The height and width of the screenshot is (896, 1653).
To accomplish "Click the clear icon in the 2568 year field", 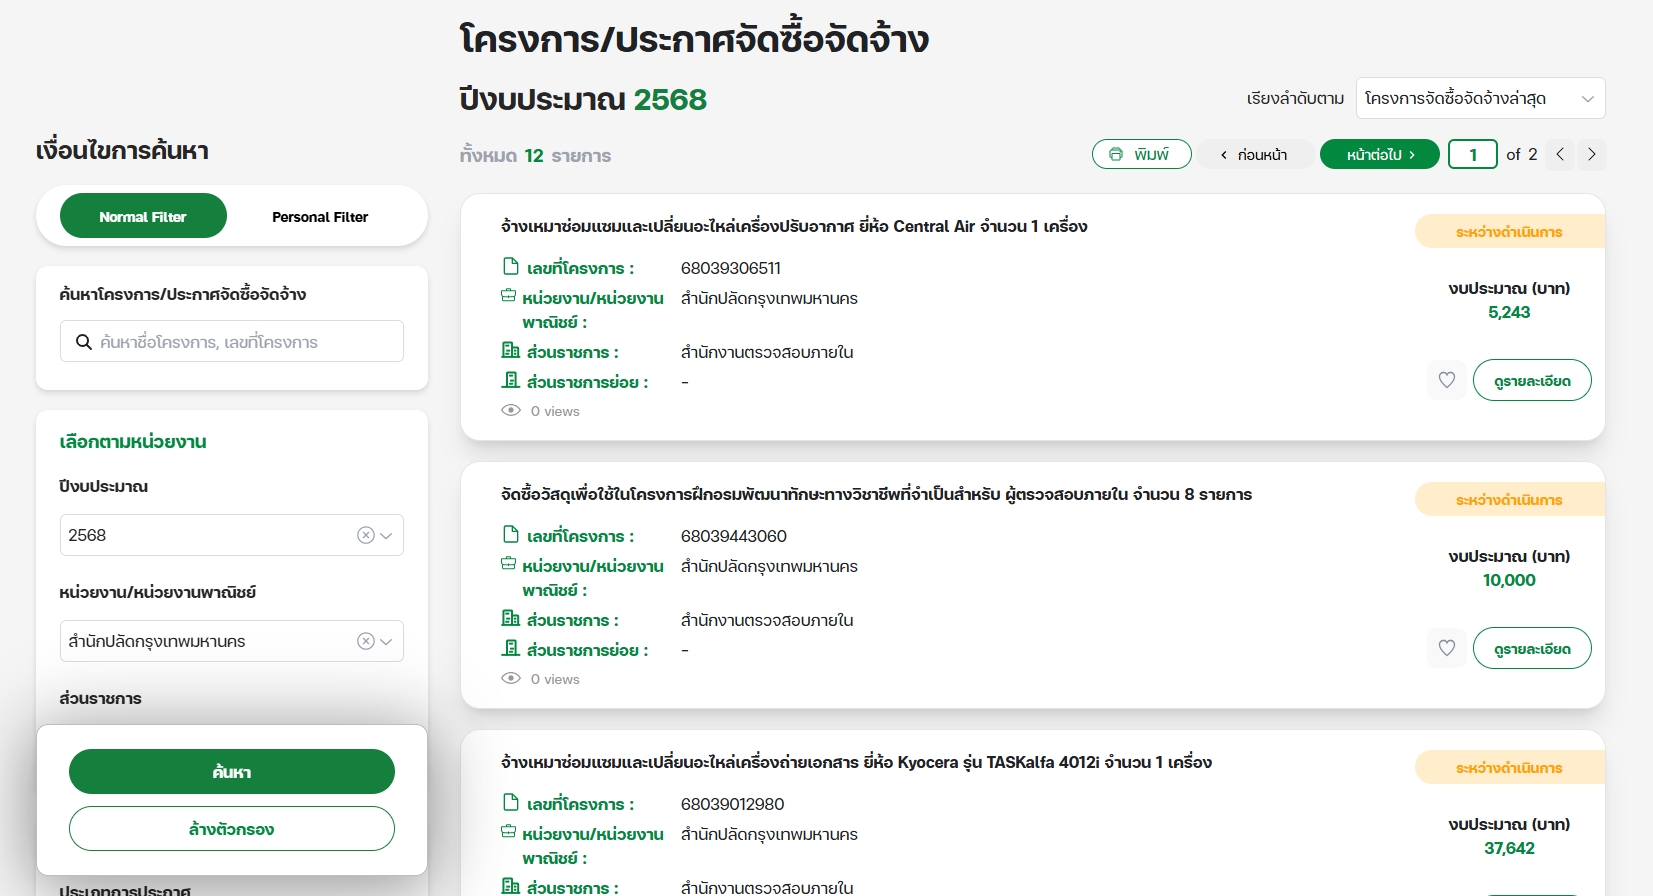I will point(365,535).
